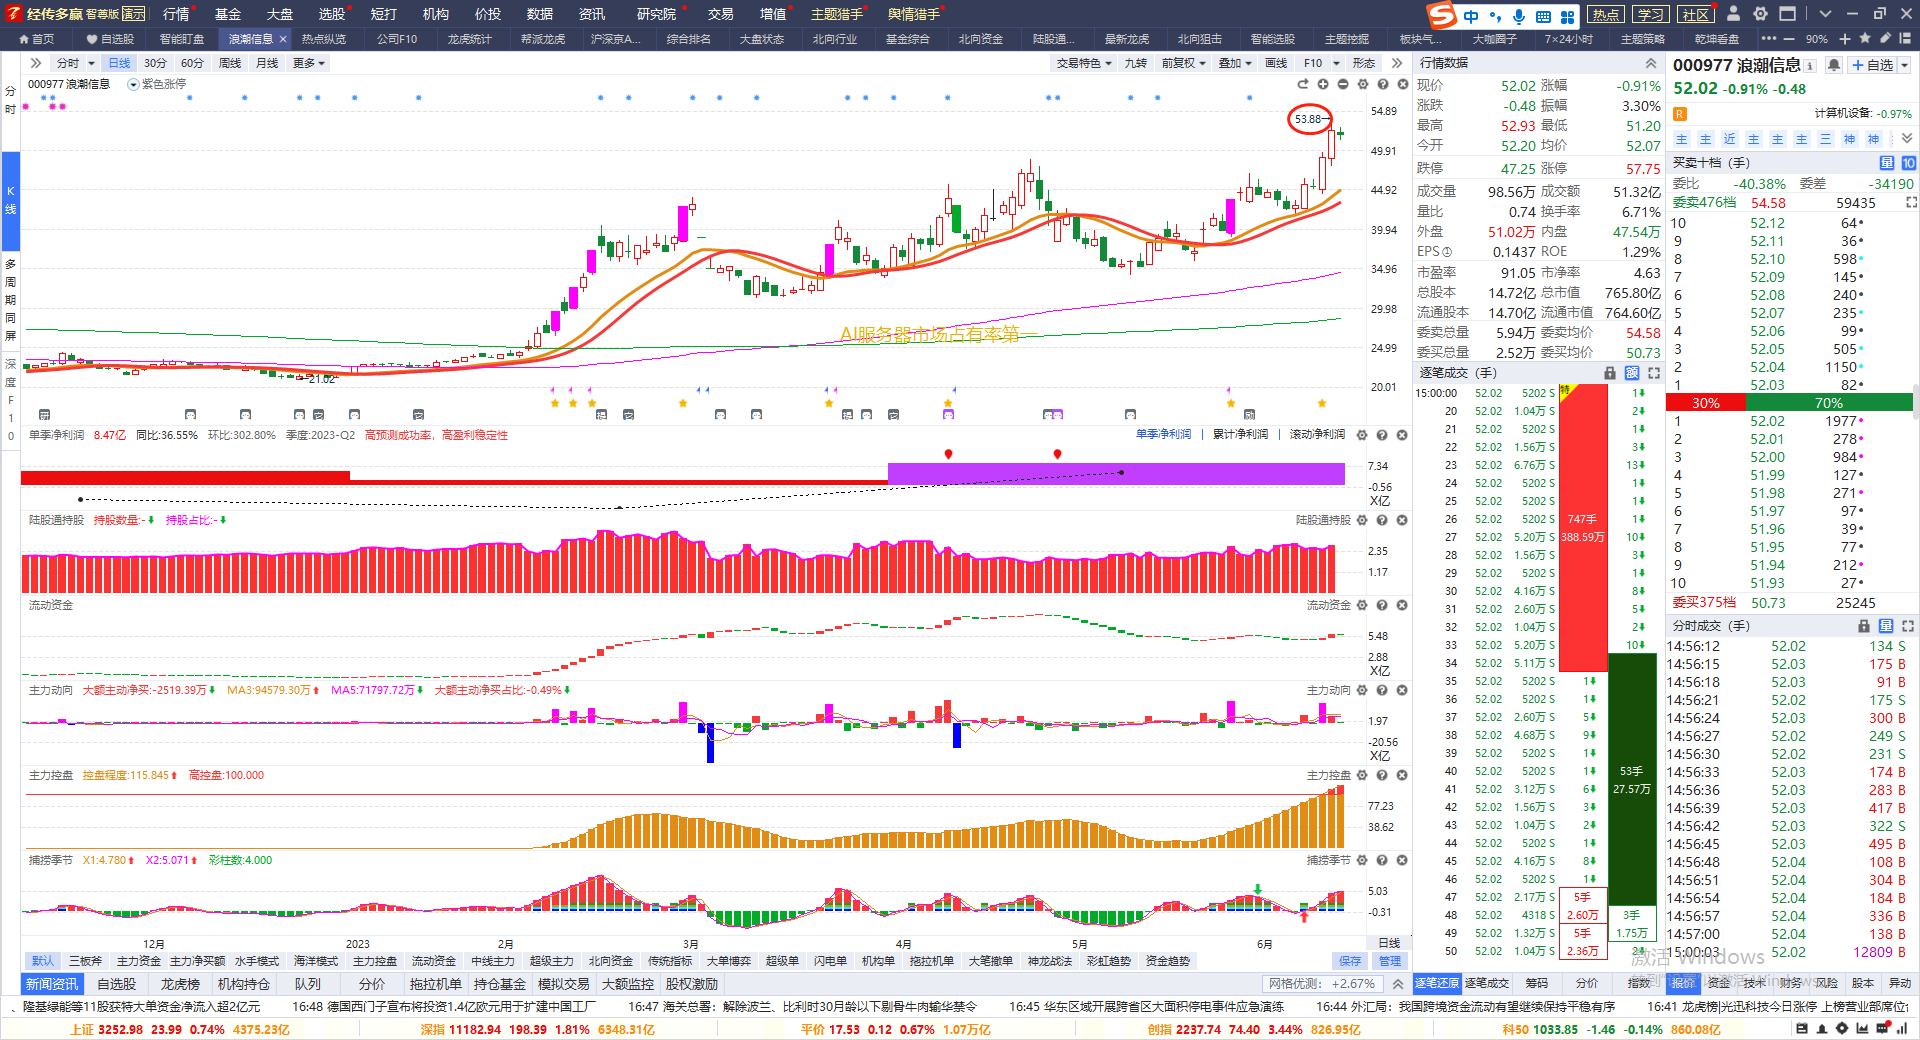Open the 紫色涨停 indicator dropdown
1920x1040 pixels.
coord(133,84)
